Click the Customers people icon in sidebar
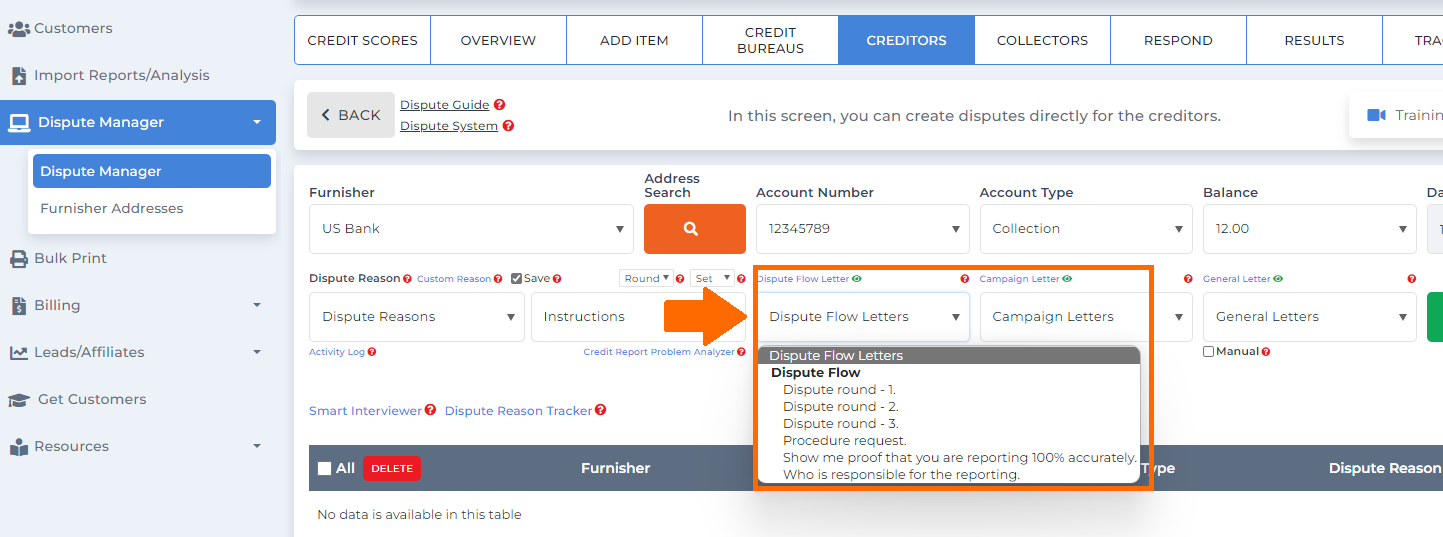Image resolution: width=1443 pixels, height=537 pixels. point(19,29)
